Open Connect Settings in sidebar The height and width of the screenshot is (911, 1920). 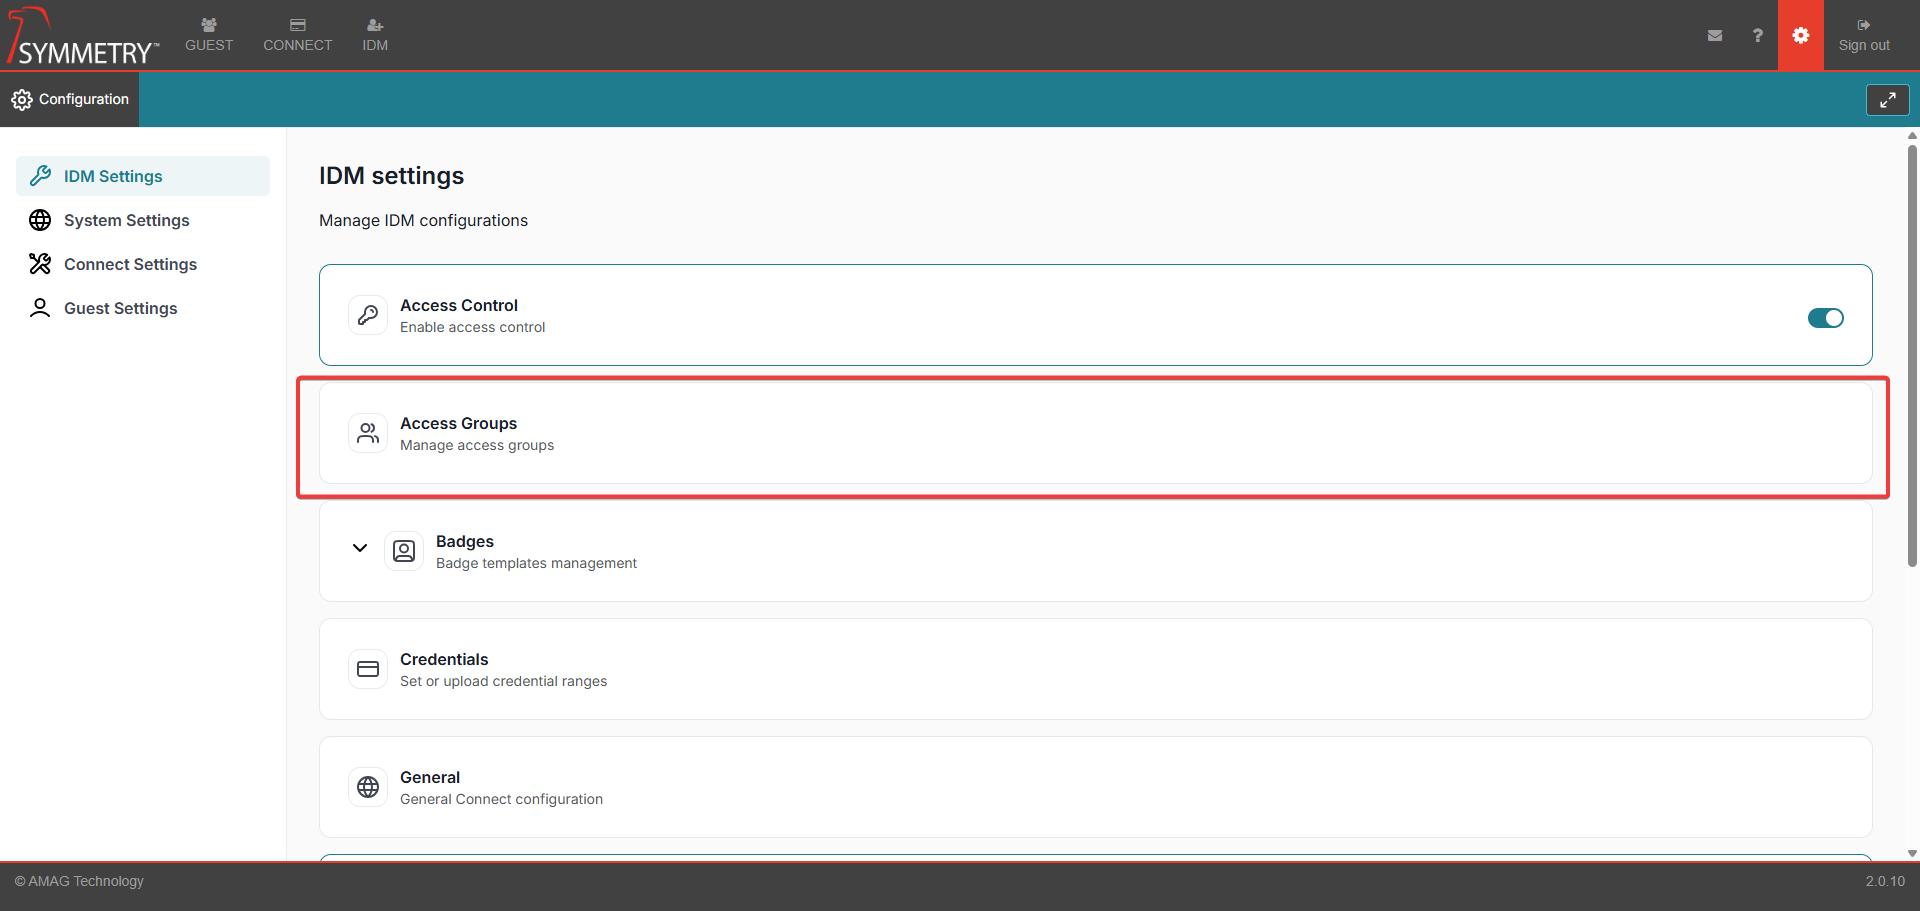click(x=130, y=264)
